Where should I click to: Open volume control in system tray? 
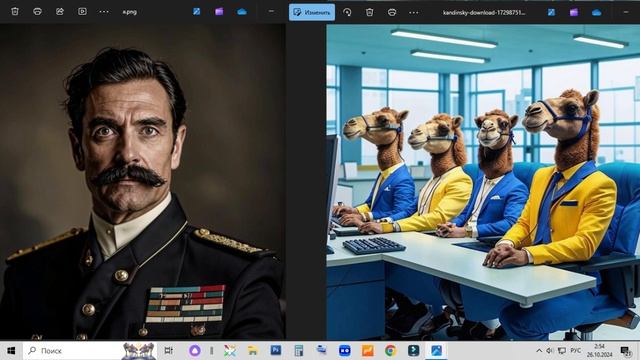tap(550, 351)
